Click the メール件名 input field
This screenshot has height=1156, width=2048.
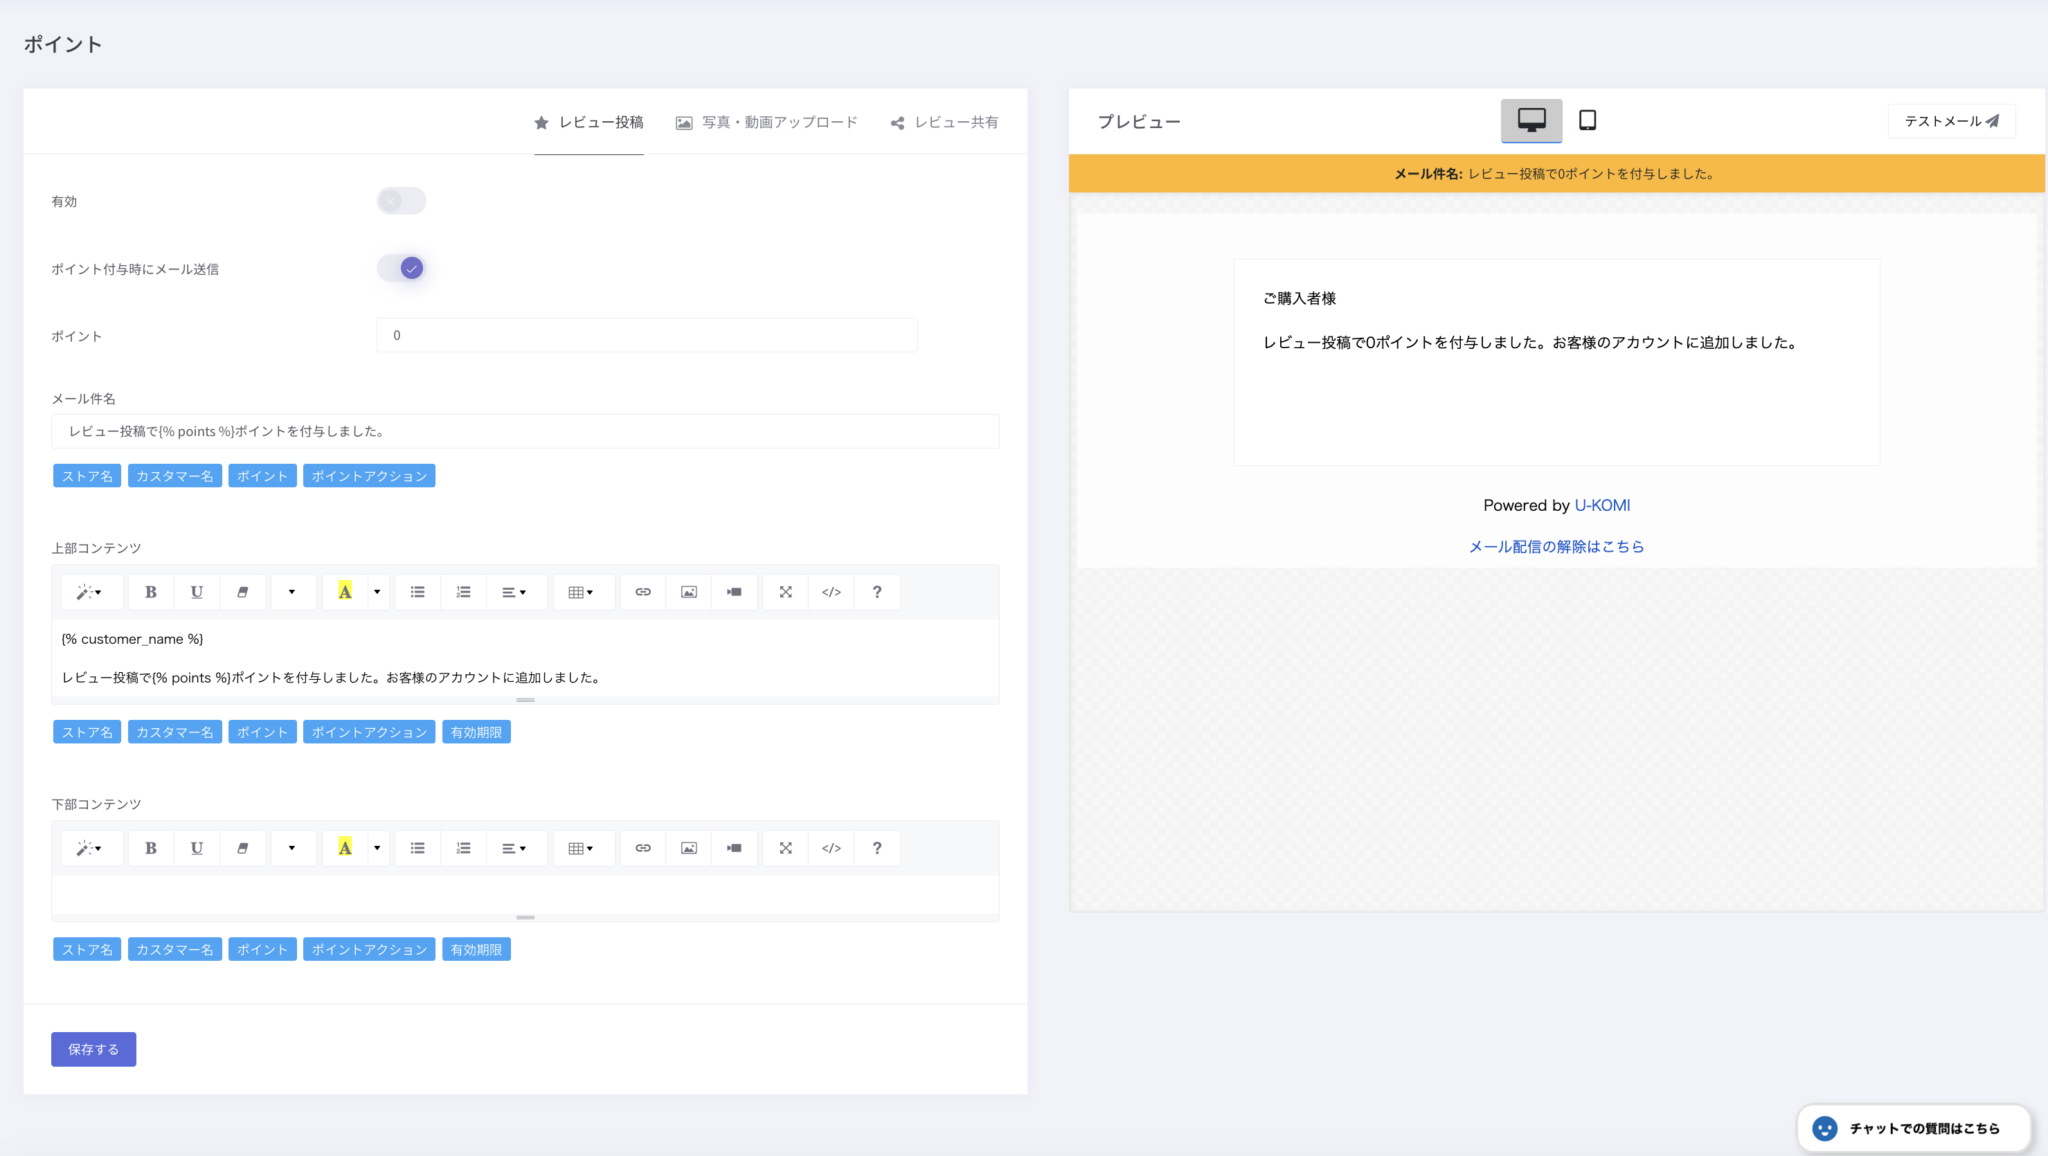point(525,431)
